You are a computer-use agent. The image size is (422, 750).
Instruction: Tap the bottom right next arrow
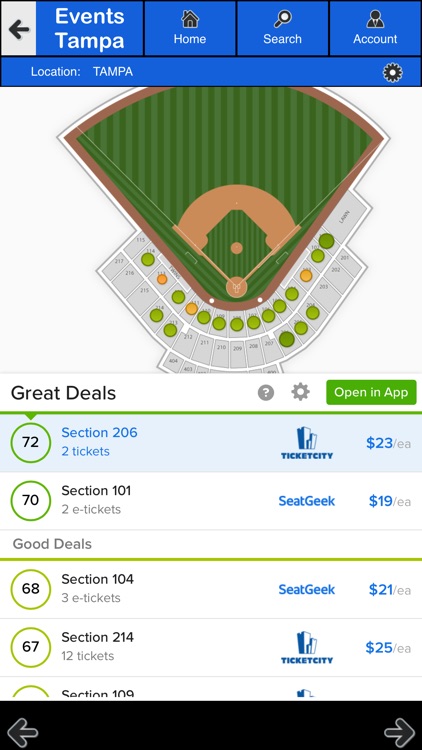pos(400,732)
